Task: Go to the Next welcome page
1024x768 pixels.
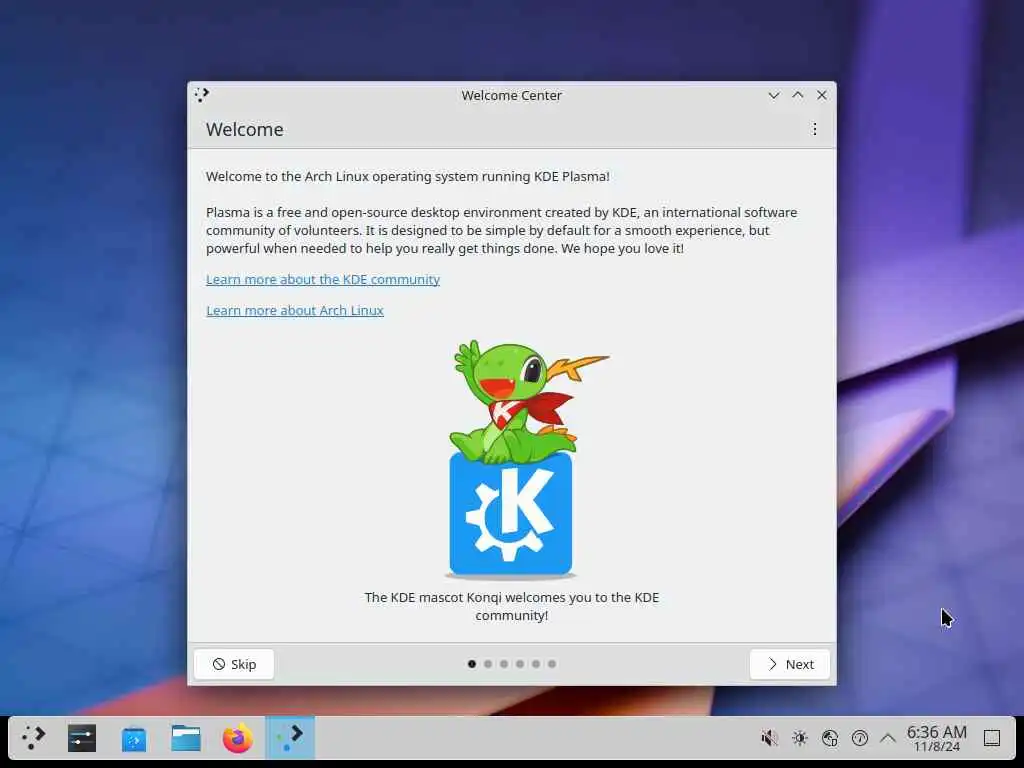Action: [x=790, y=664]
